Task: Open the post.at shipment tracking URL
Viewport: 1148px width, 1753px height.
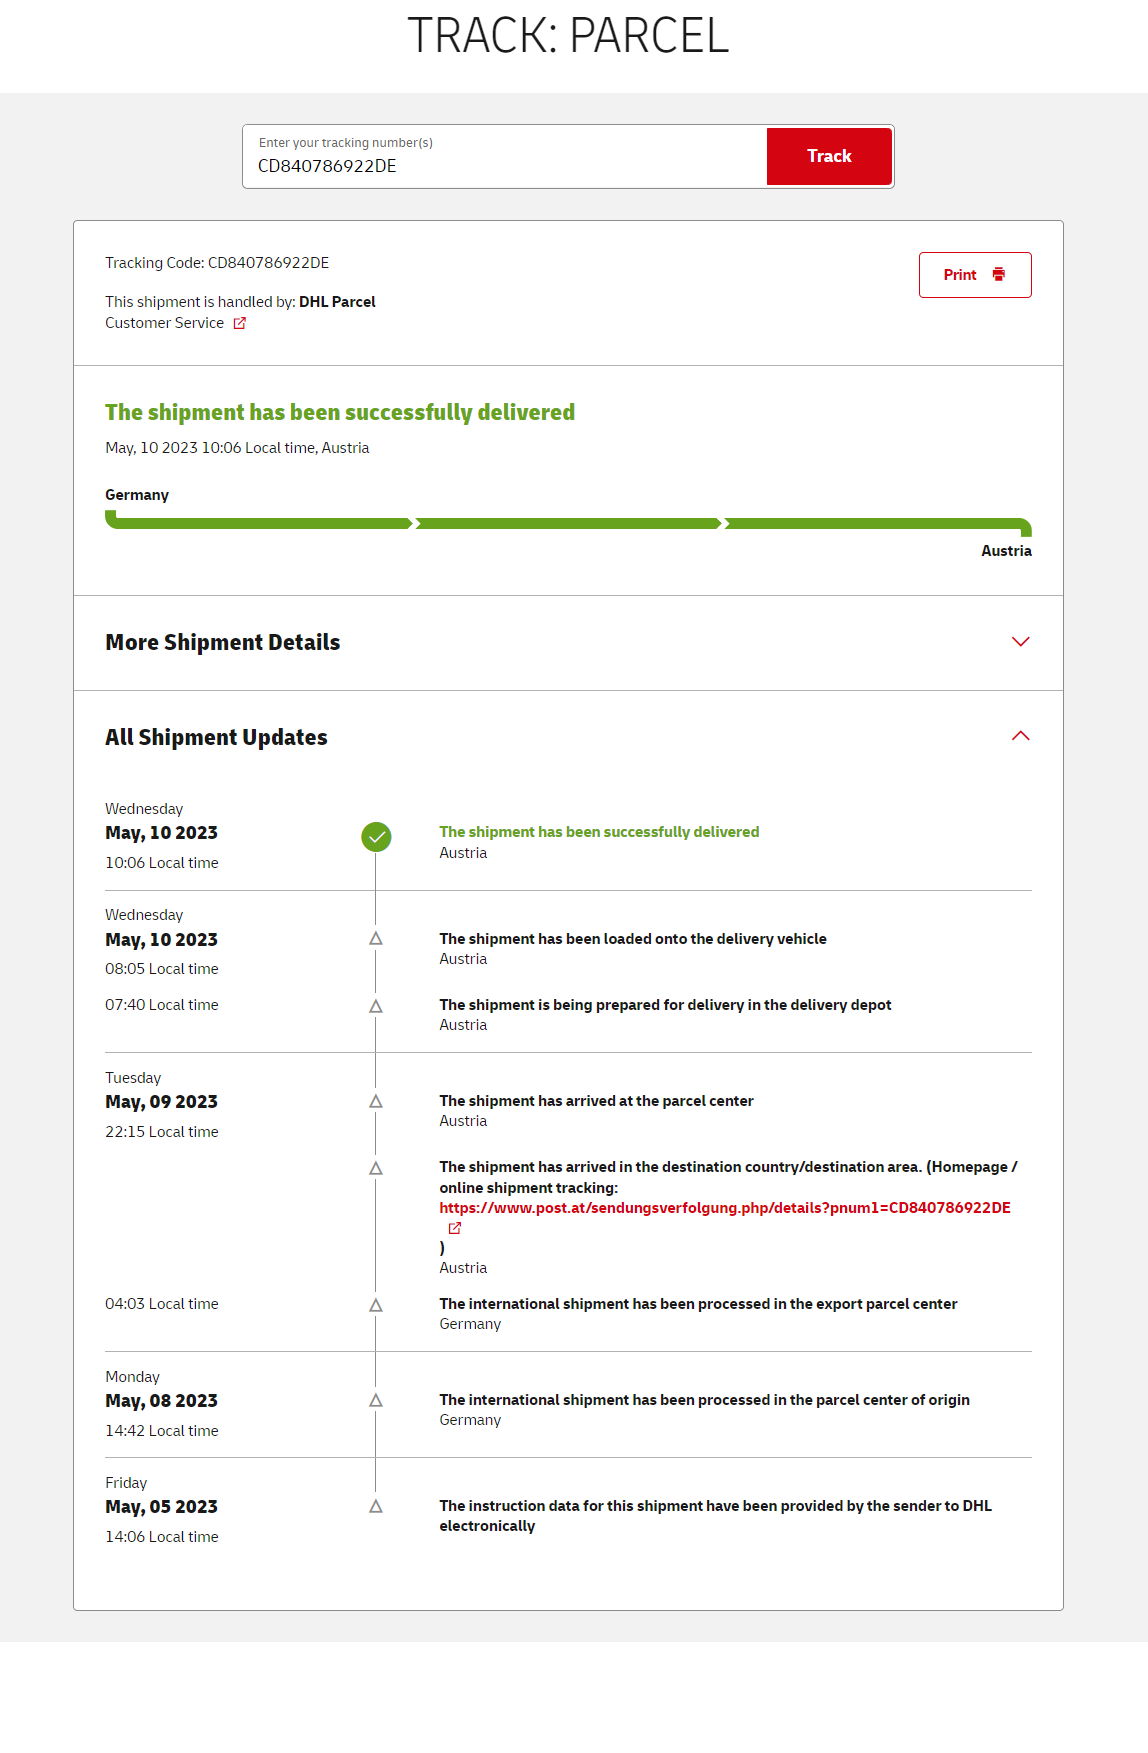Action: pyautogui.click(x=724, y=1208)
